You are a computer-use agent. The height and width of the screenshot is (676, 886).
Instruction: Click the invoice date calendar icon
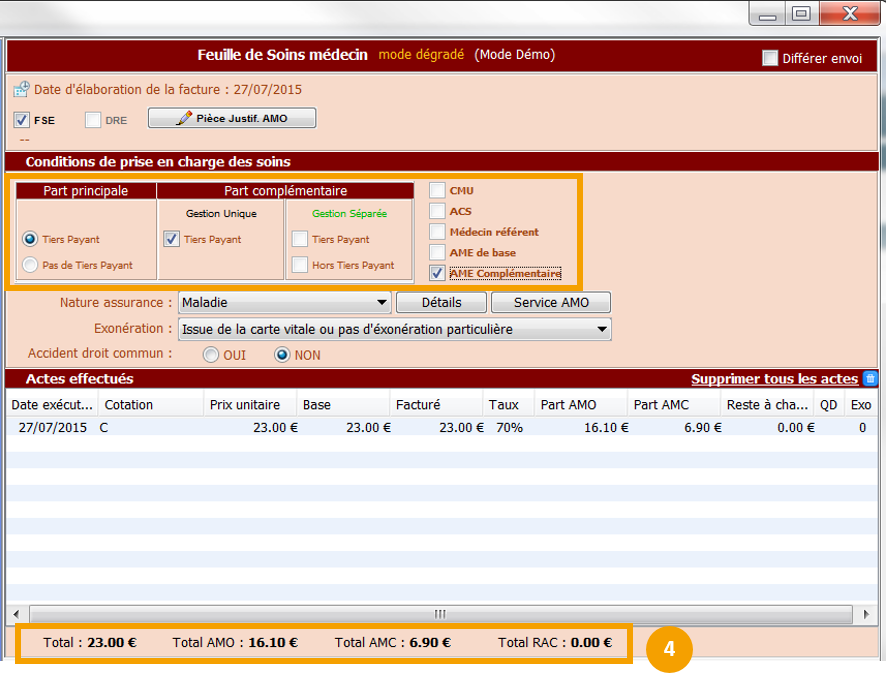click(21, 89)
